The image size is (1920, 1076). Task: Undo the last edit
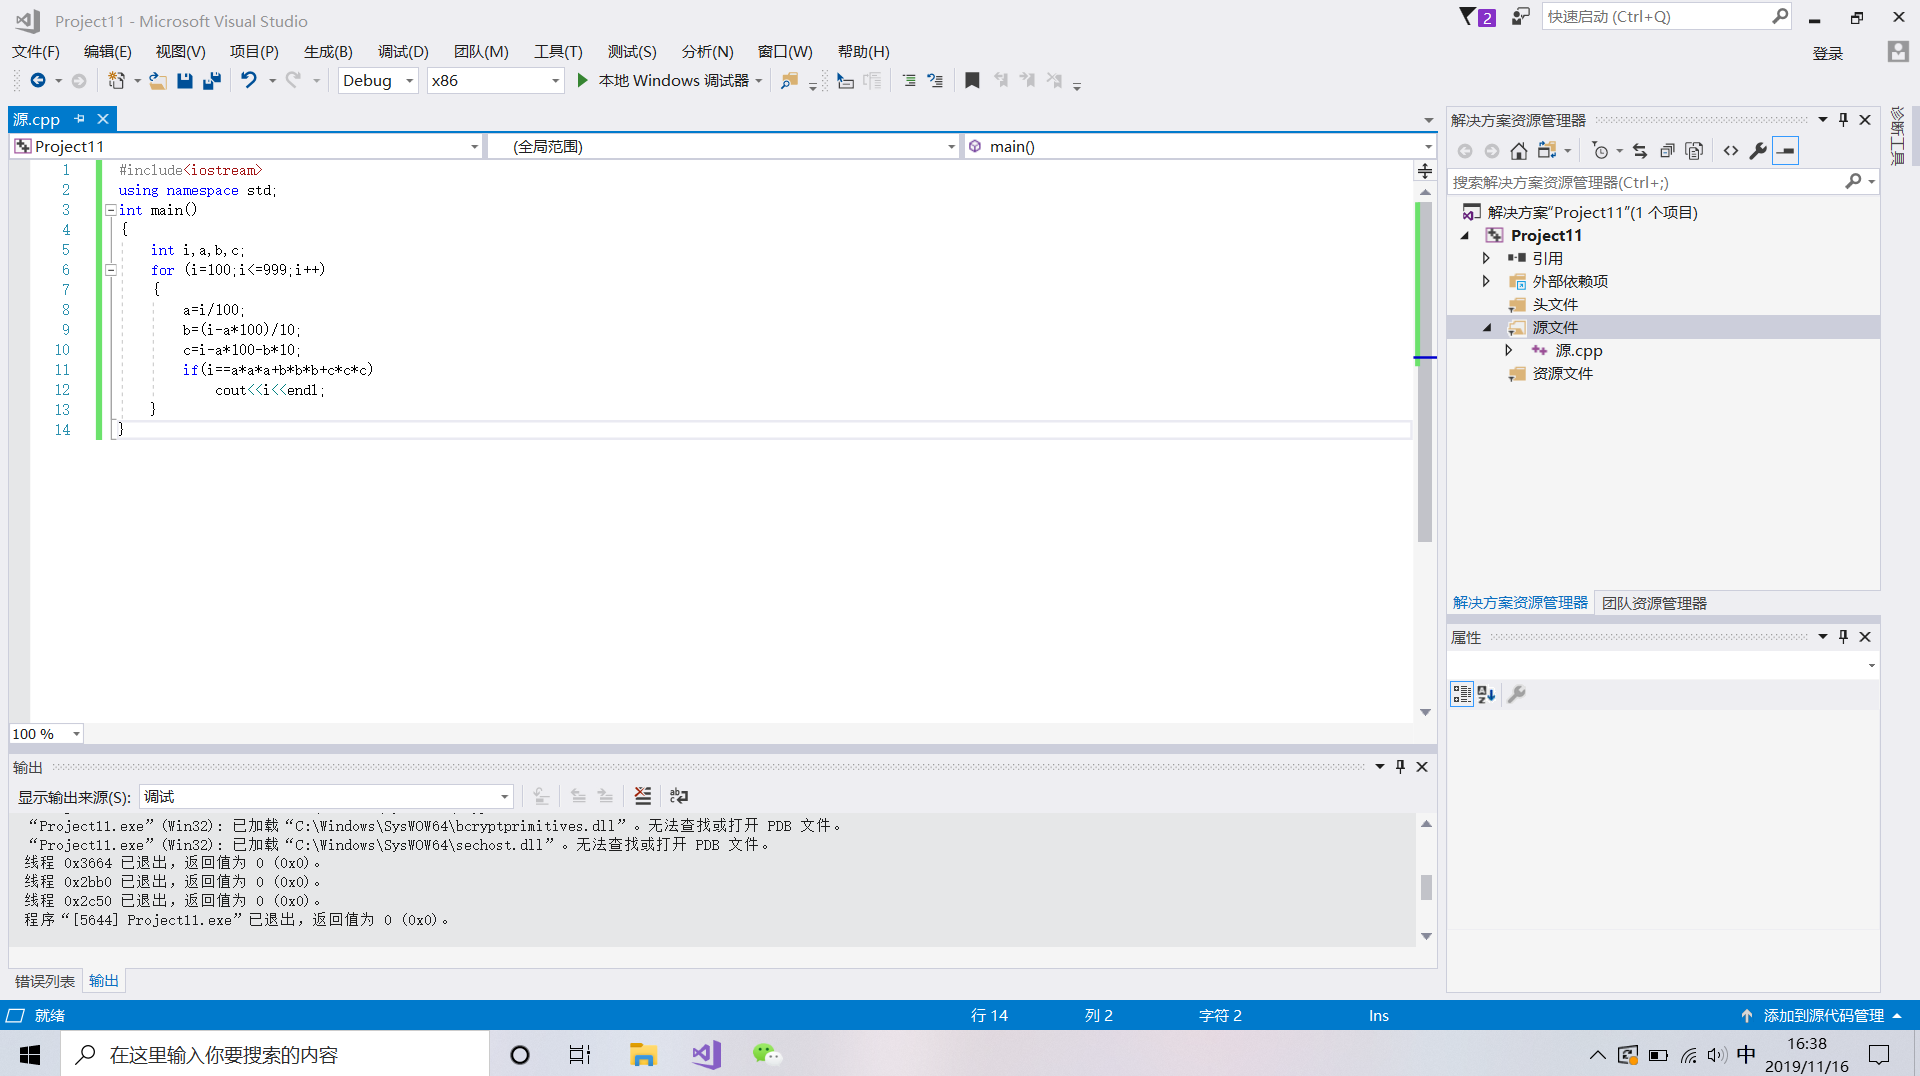[x=249, y=81]
